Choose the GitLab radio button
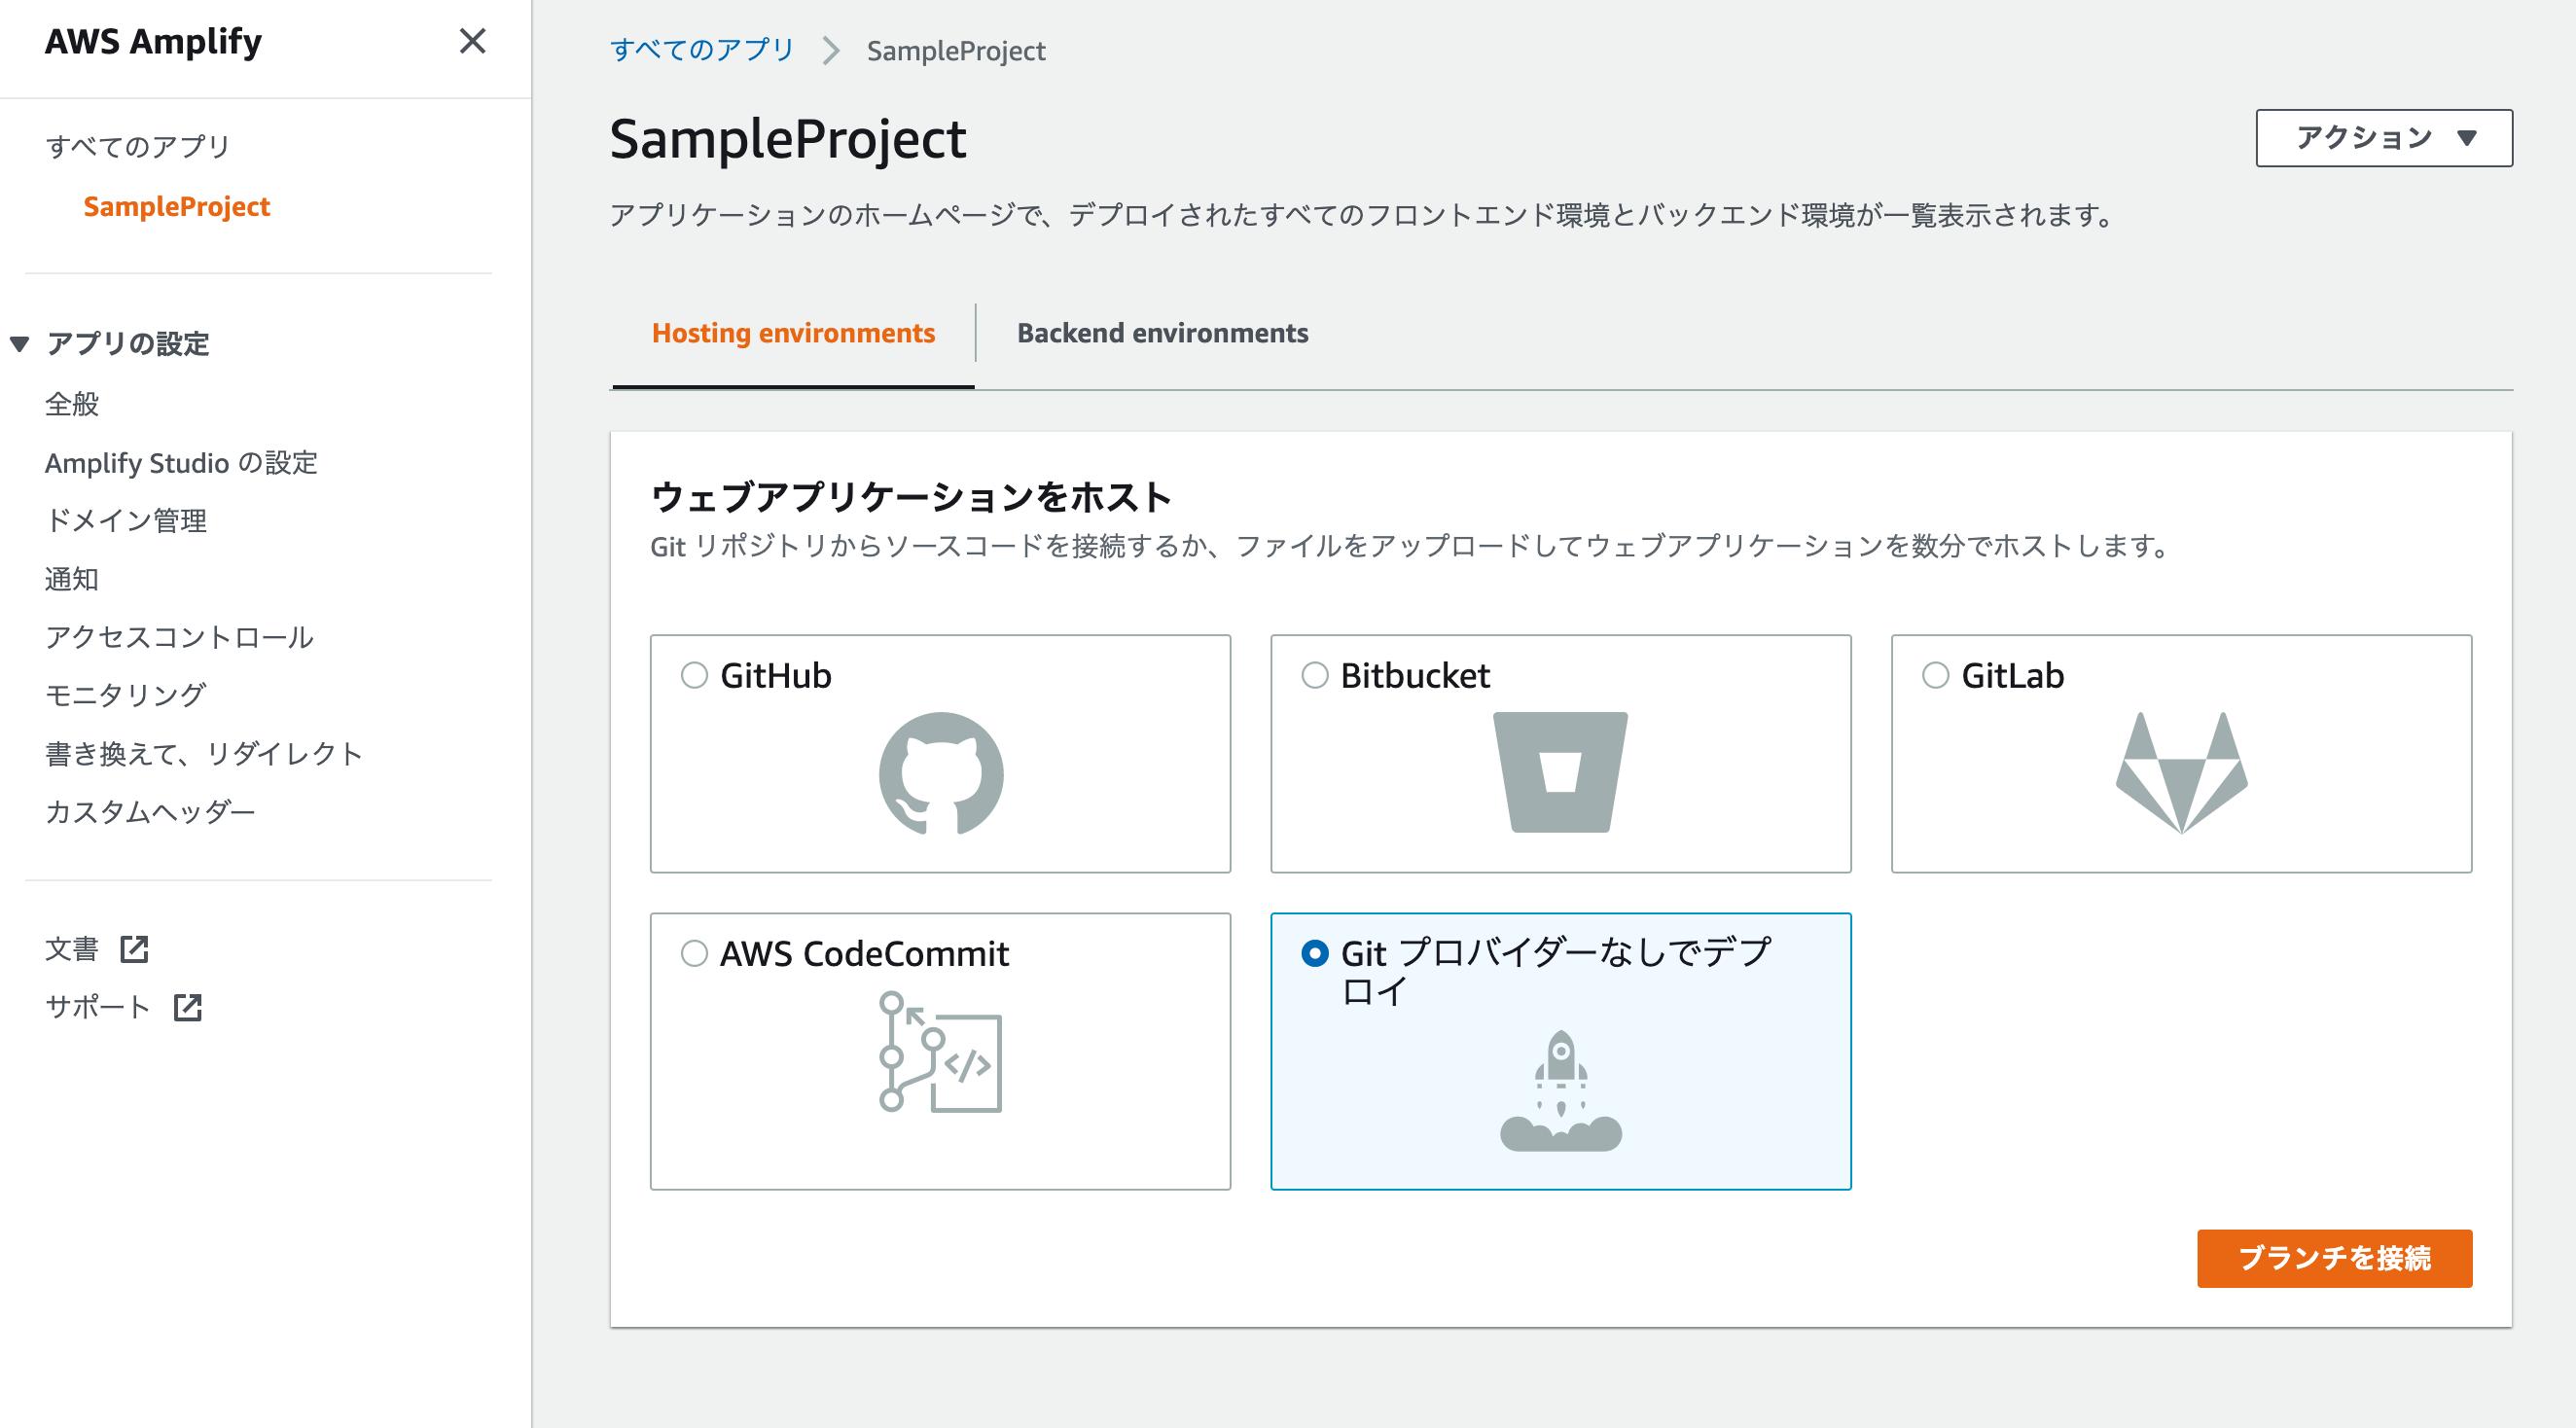Screen dimensions: 2576x1428 coord(1935,675)
